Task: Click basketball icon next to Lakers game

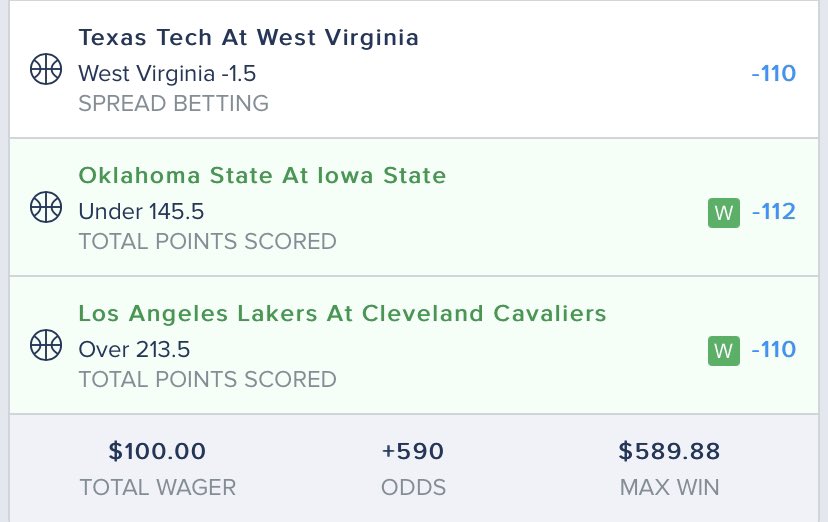Action: (x=46, y=345)
